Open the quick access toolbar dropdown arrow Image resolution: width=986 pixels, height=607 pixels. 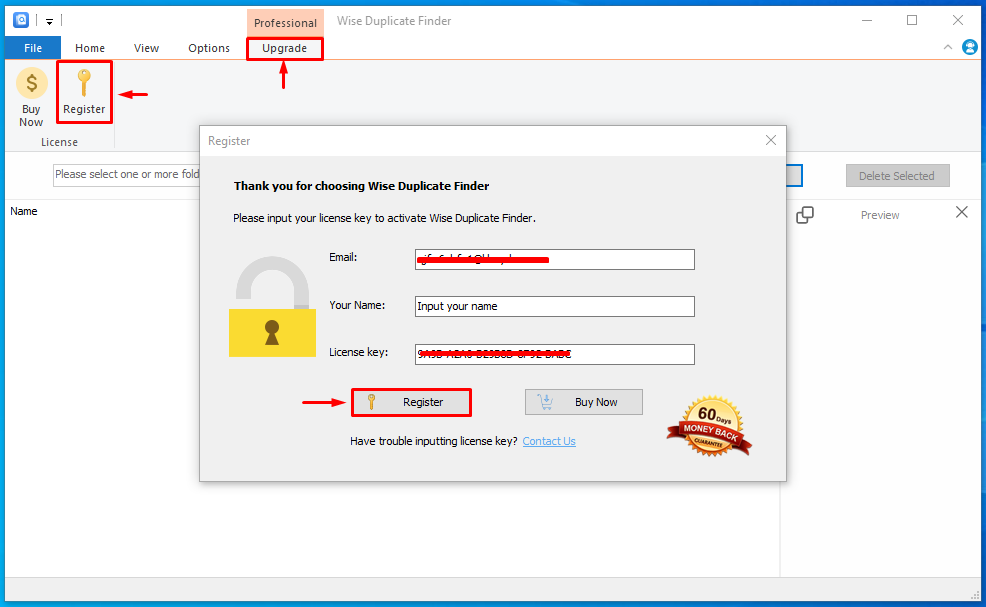(x=49, y=21)
